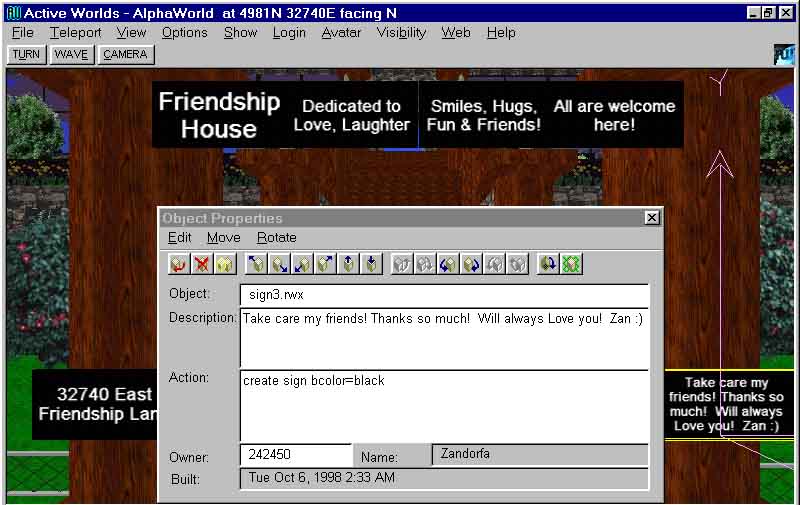This screenshot has height=505, width=800.
Task: Click the CAMERA button
Action: [x=126, y=55]
